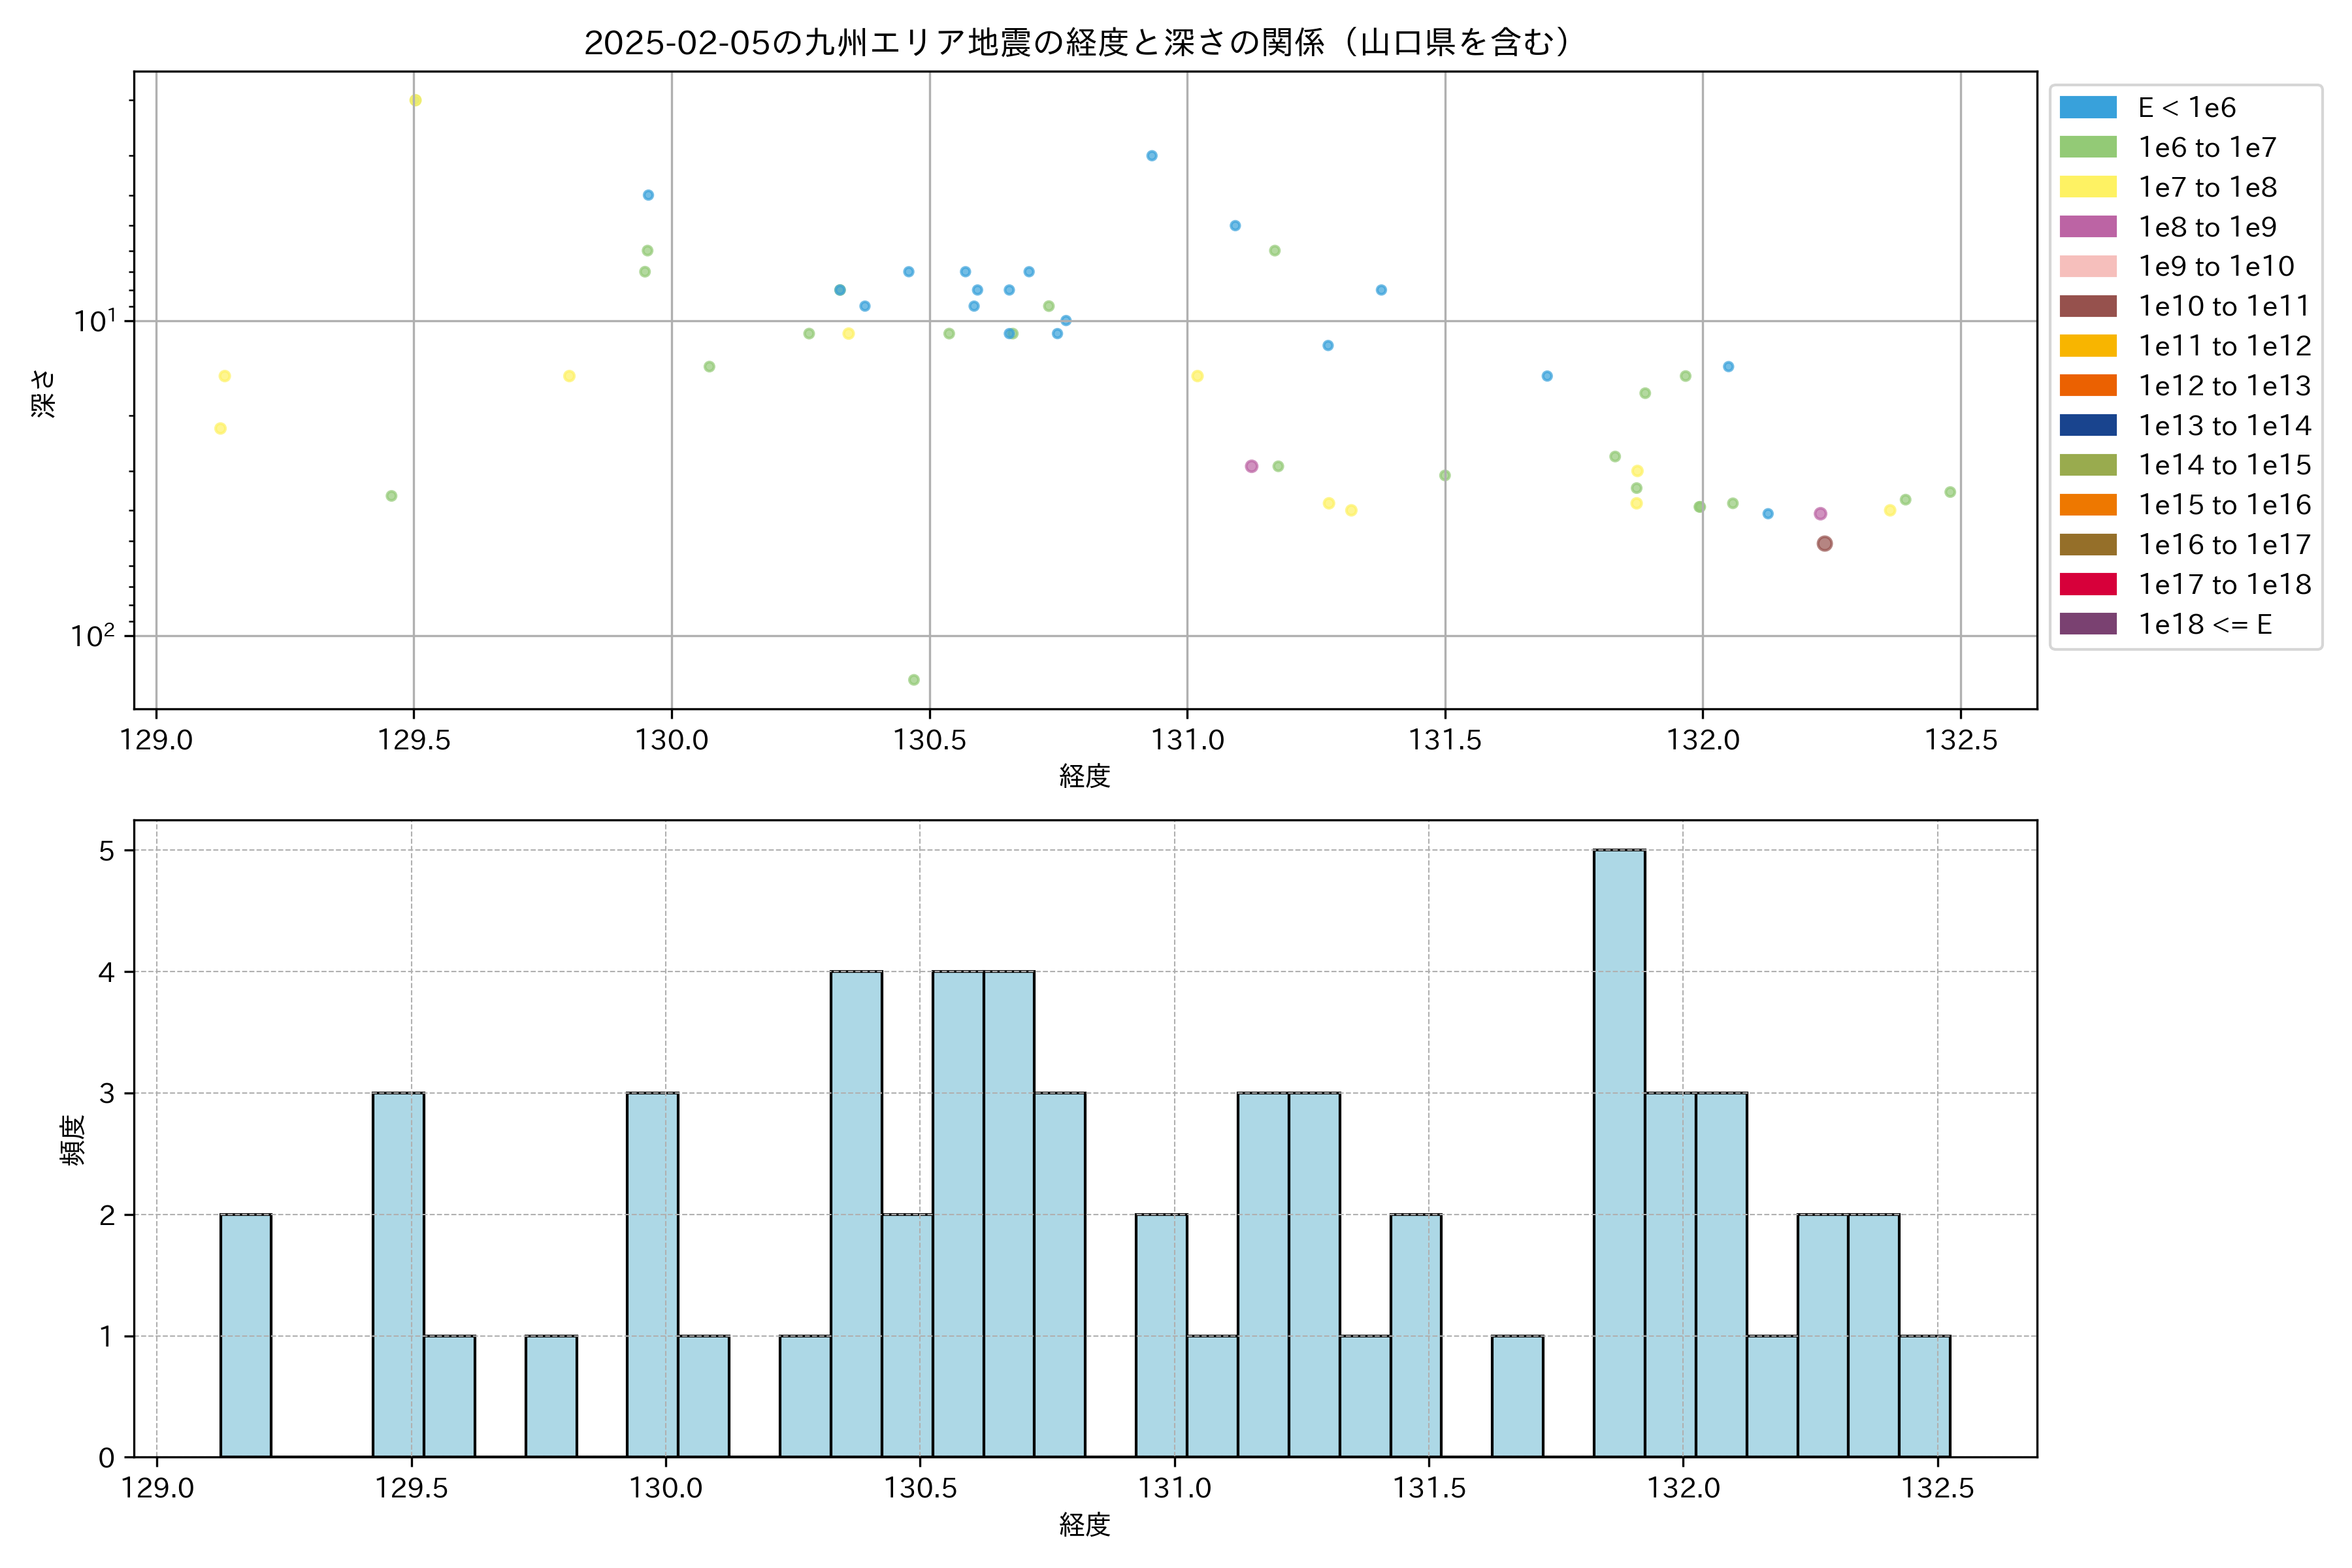Click the 1e18 <= E legend label
The image size is (2352, 1568).
point(2205,625)
